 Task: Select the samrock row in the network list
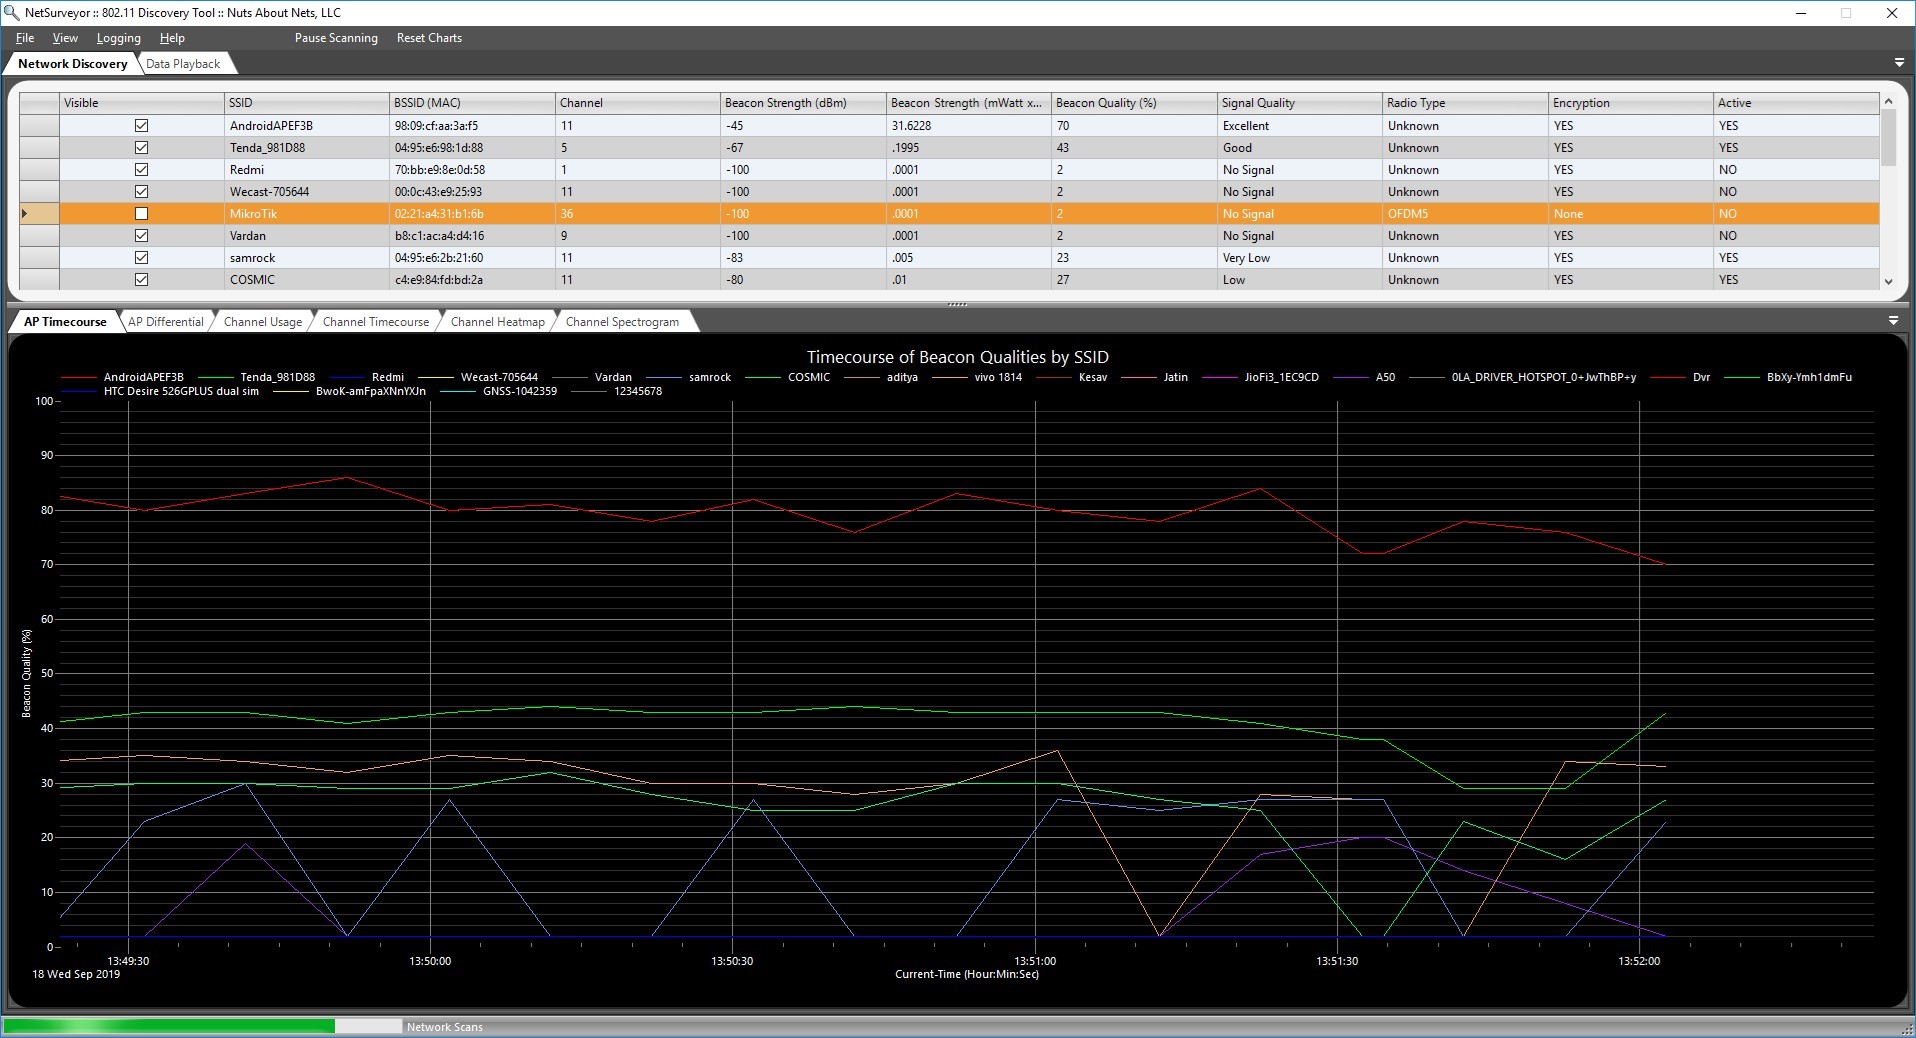pyautogui.click(x=300, y=257)
